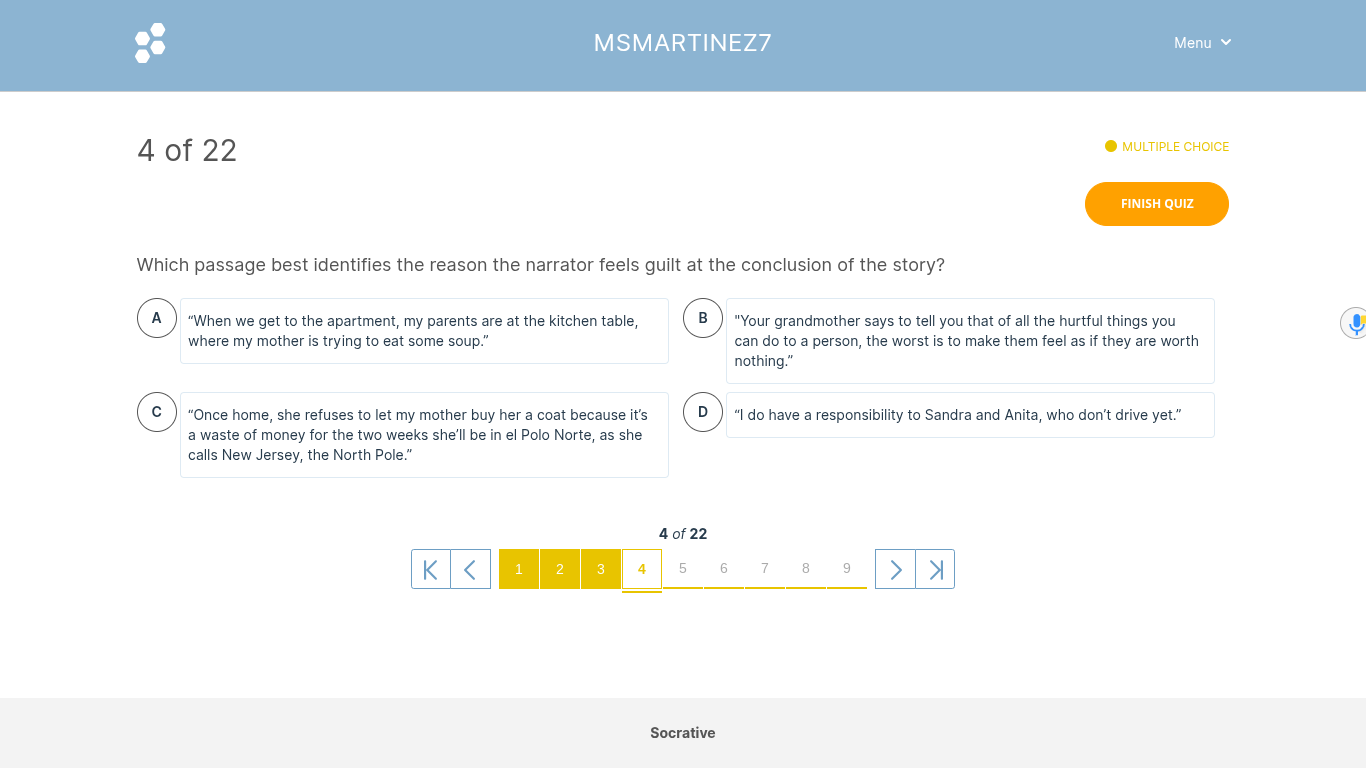Screen dimensions: 1366x768
Task: Open question 5 in pager
Action: pos(683,569)
